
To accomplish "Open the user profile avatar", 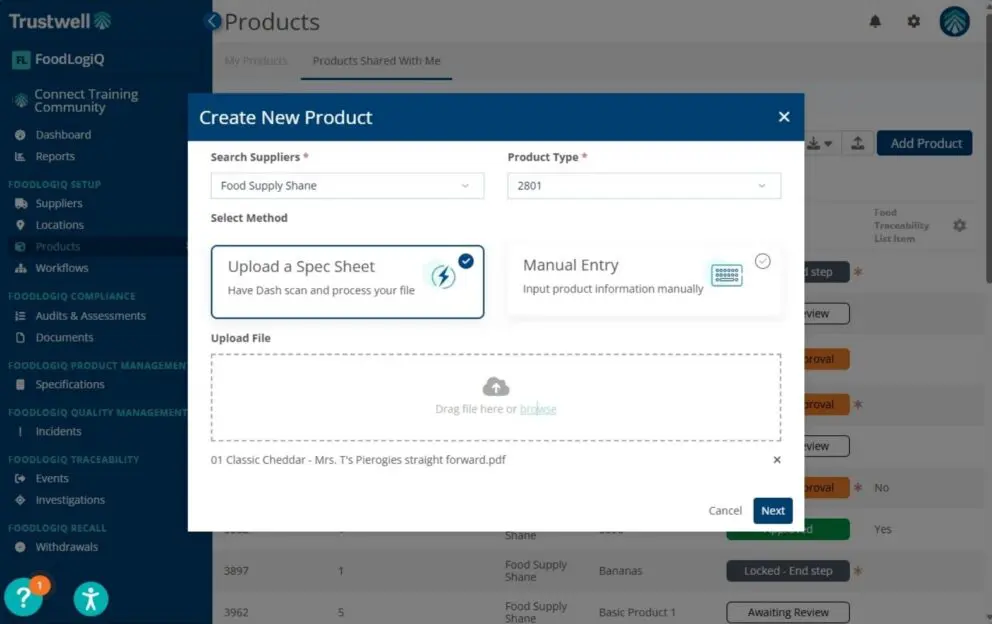I will pyautogui.click(x=954, y=22).
